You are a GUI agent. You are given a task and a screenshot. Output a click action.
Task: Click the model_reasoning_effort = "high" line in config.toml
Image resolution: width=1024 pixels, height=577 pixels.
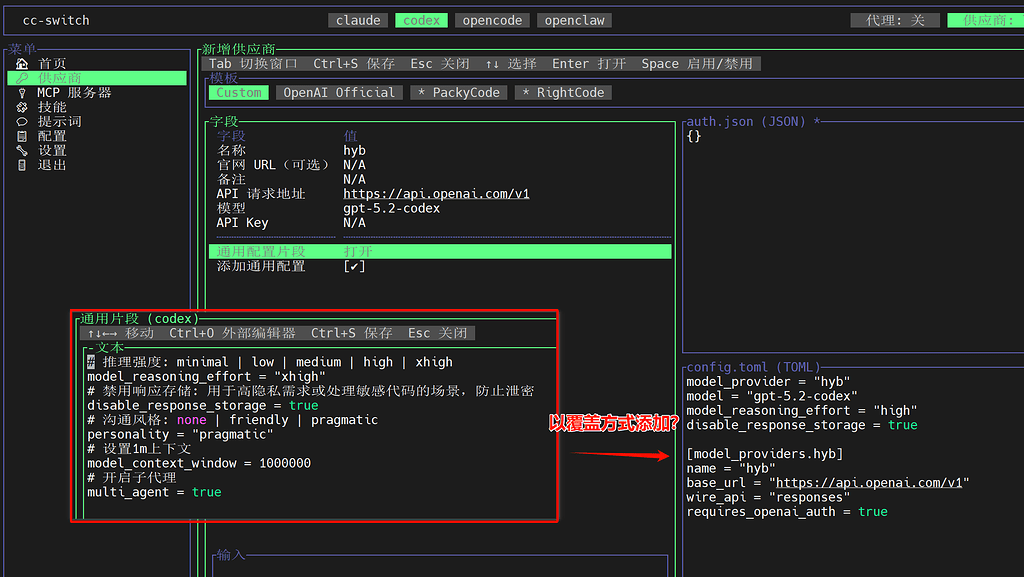pos(802,411)
